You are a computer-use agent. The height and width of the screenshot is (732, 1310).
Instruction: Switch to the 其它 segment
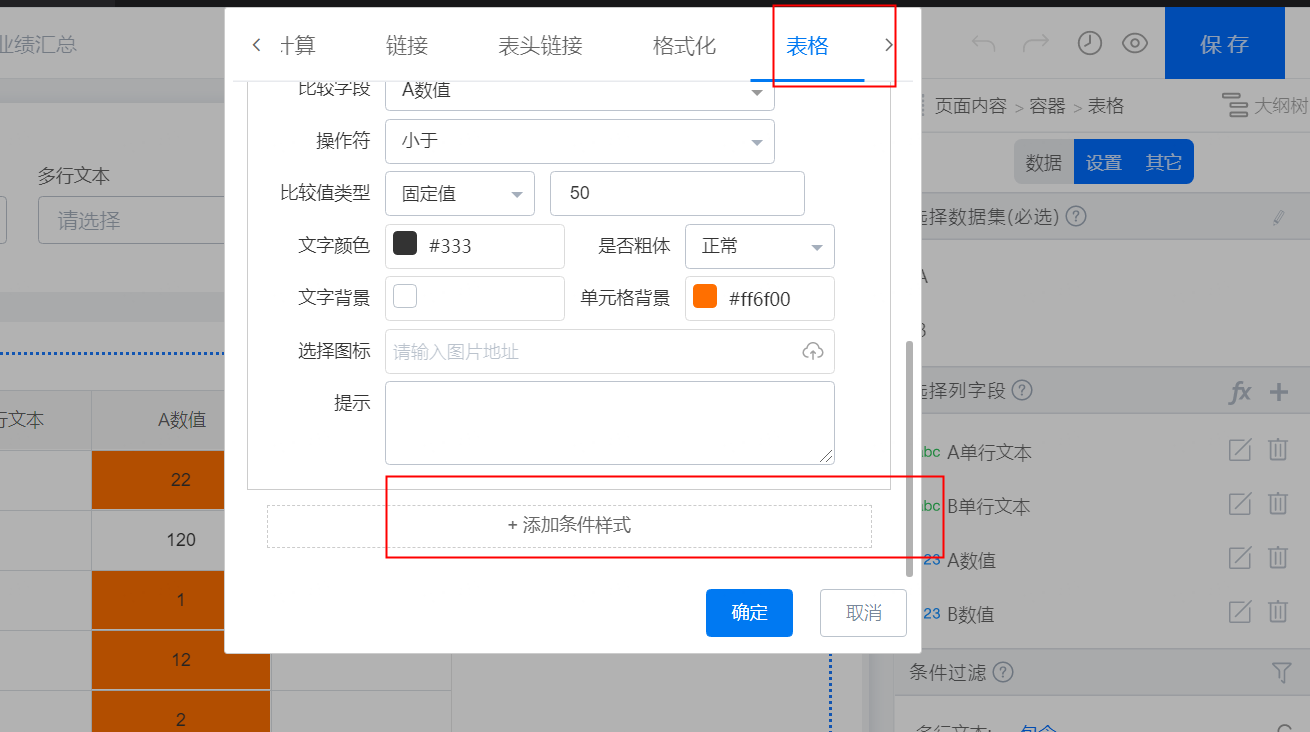[1163, 162]
